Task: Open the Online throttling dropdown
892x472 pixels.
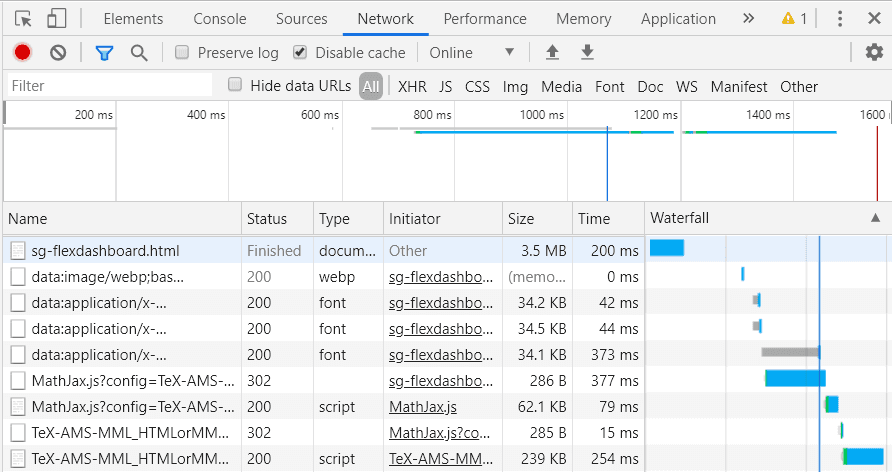Action: tap(471, 53)
